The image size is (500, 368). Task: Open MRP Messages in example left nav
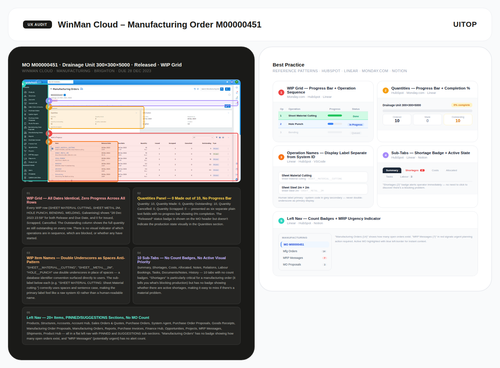pos(304,258)
